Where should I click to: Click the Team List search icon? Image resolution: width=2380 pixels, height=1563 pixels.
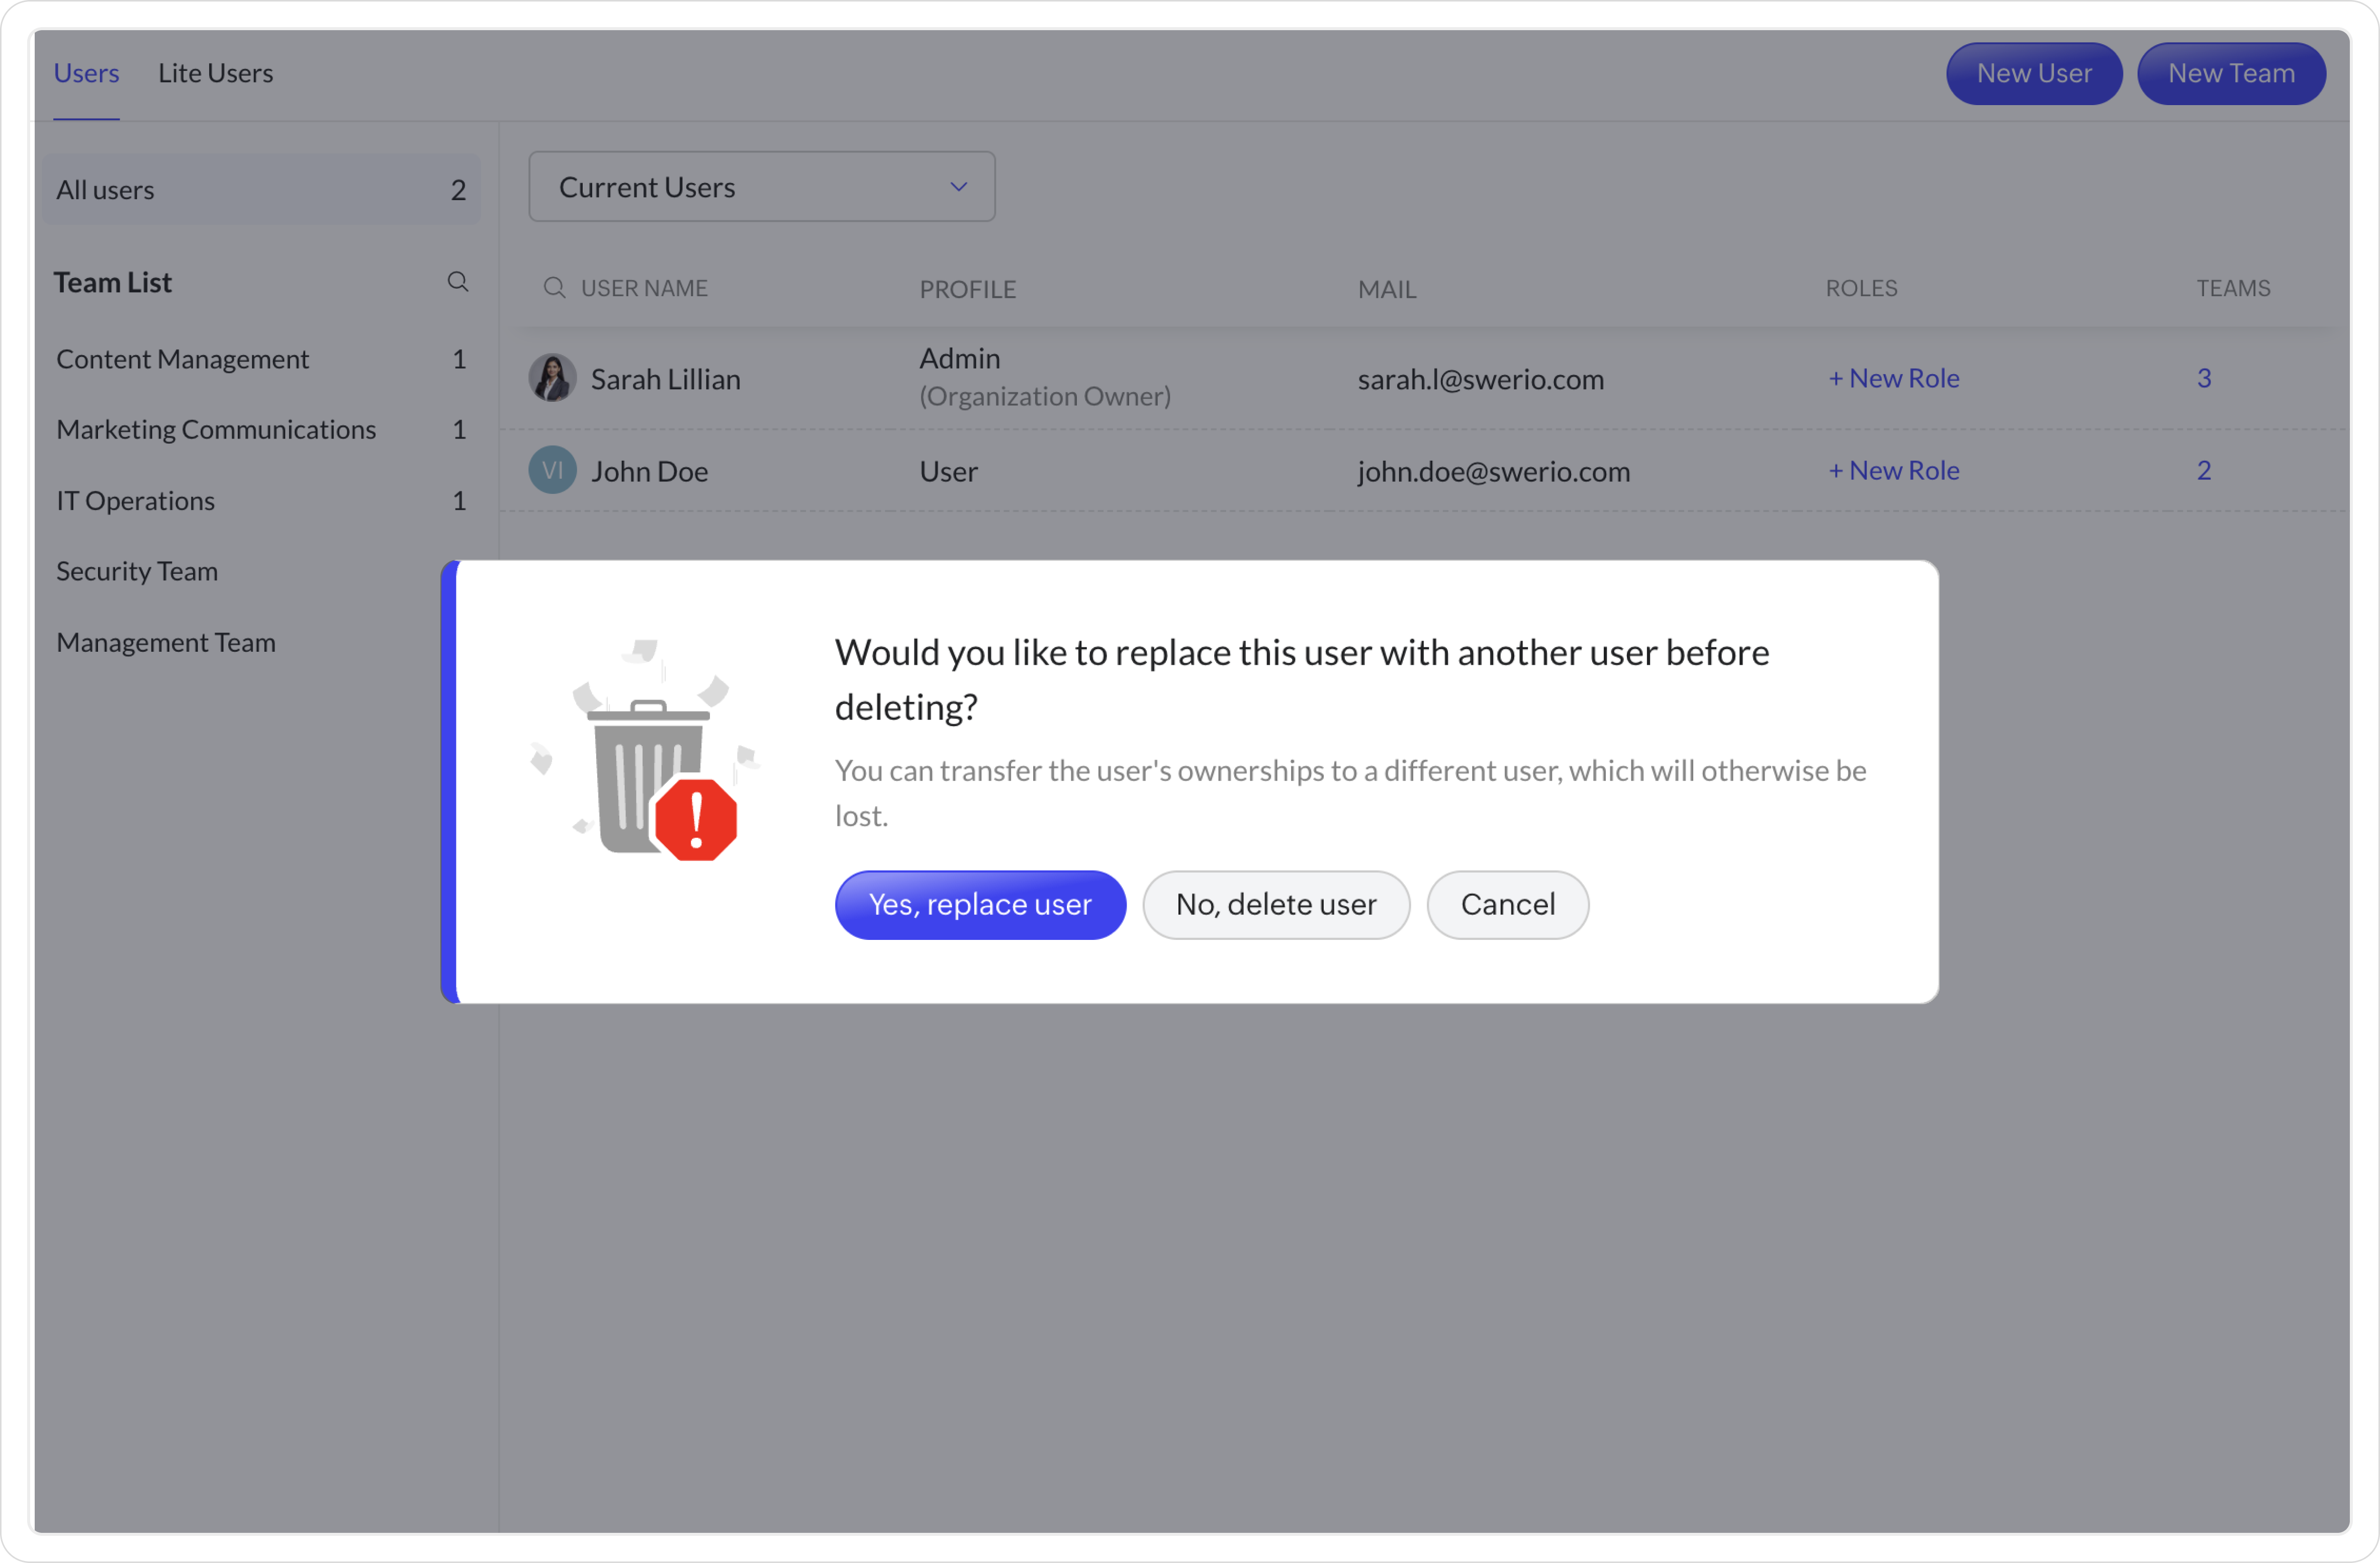click(457, 282)
